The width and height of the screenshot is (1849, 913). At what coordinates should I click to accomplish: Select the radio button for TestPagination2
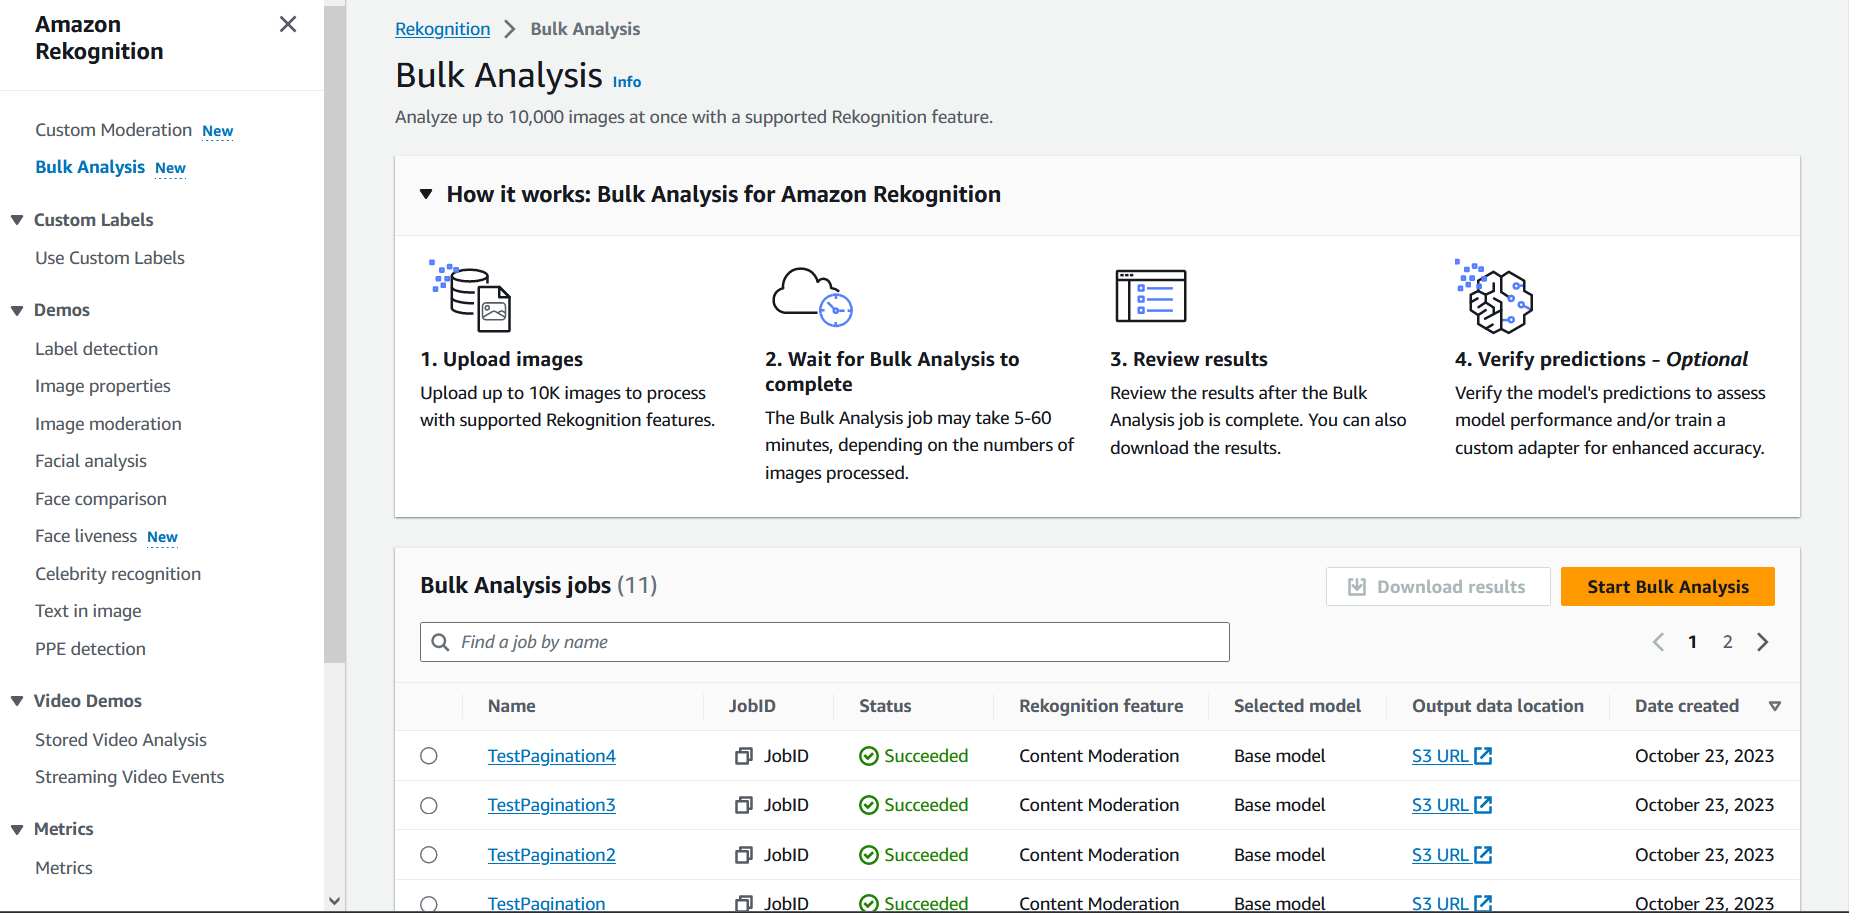tap(429, 855)
